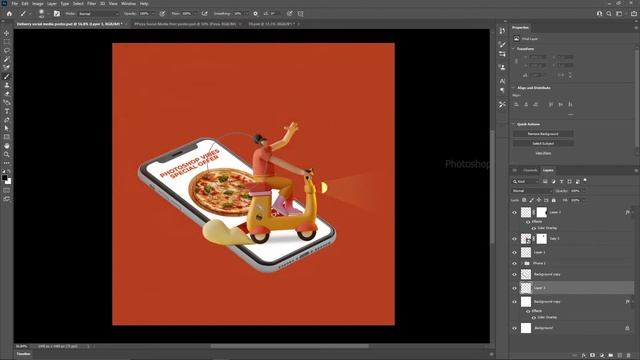Image resolution: width=640 pixels, height=360 pixels.
Task: Choose the Brush tool in the toolbox
Action: pos(7,76)
